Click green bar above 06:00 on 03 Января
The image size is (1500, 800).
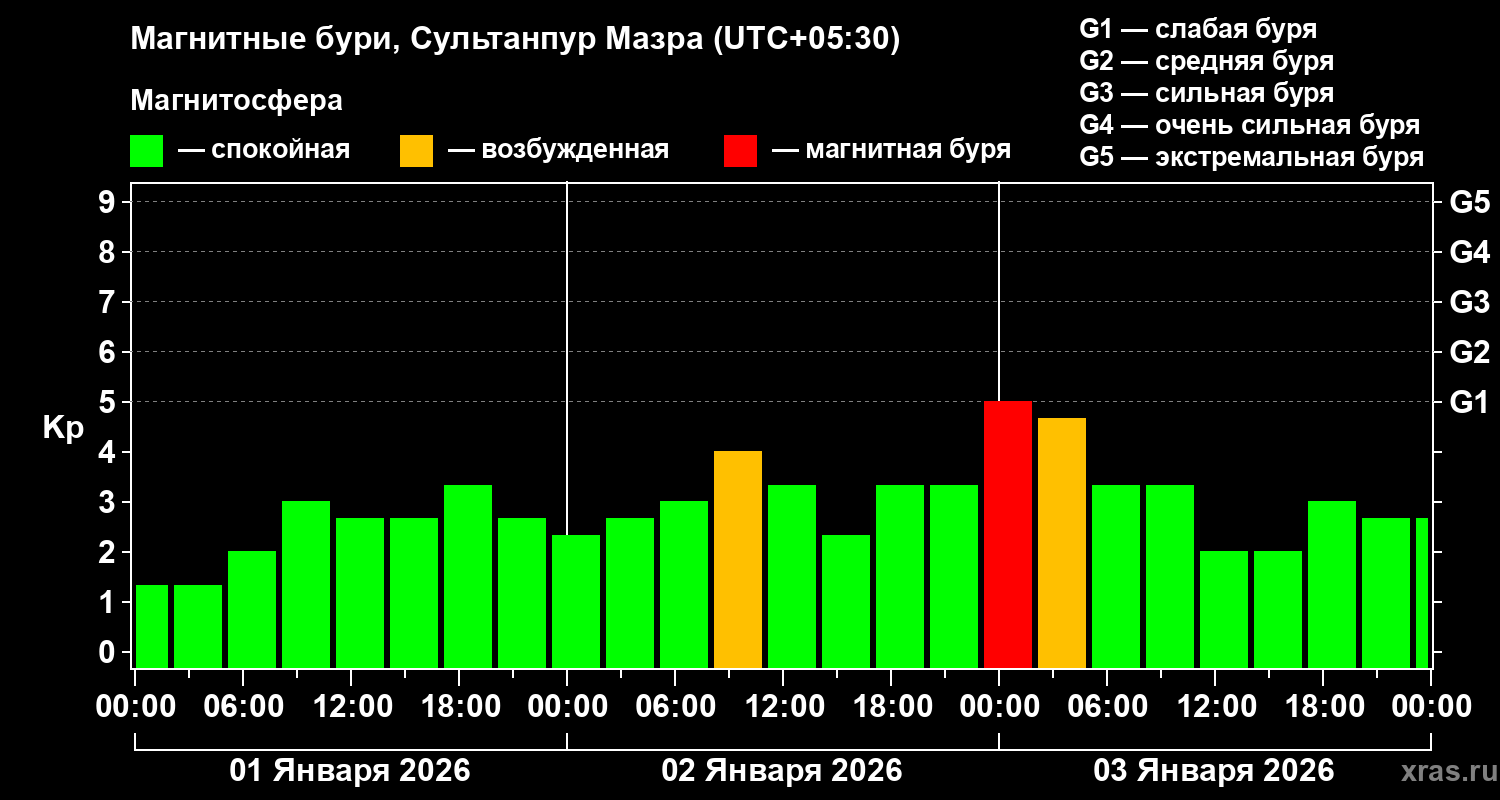coord(1116,576)
